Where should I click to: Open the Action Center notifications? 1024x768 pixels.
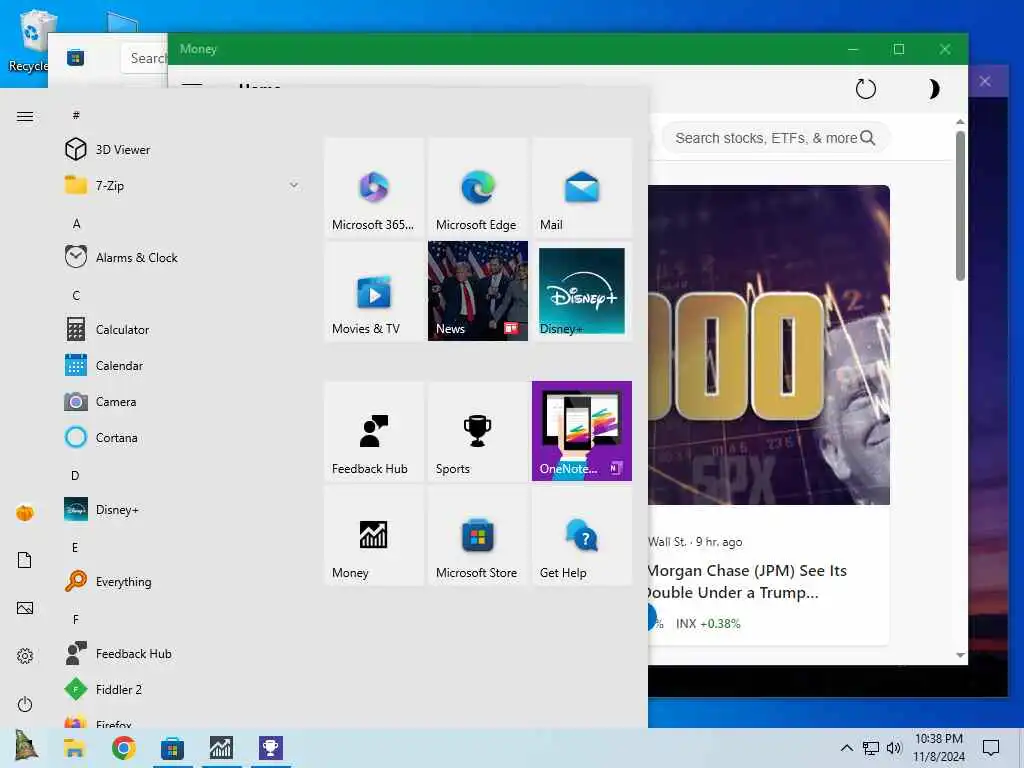991,748
